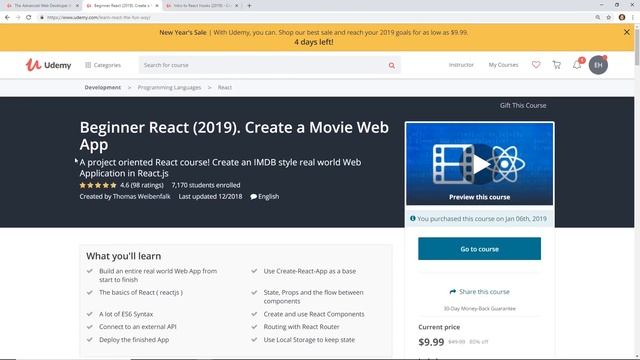The image size is (640, 360).
Task: Focus the Search for course field
Action: [x=261, y=65]
